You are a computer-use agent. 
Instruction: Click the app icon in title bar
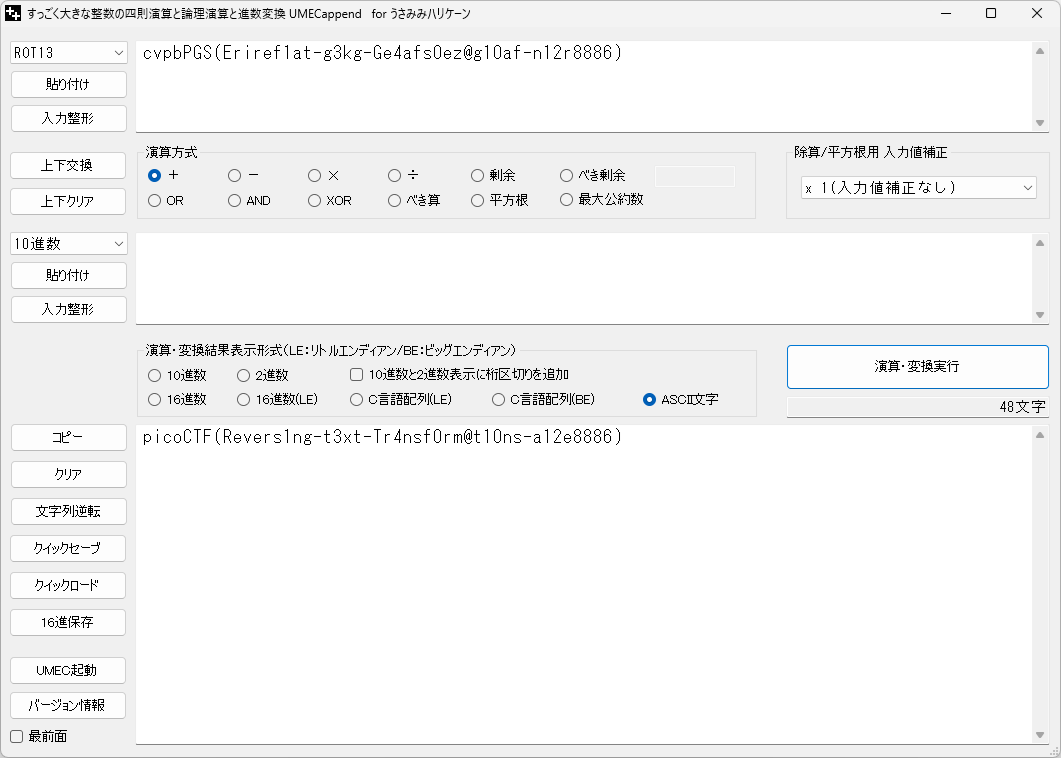tap(14, 14)
